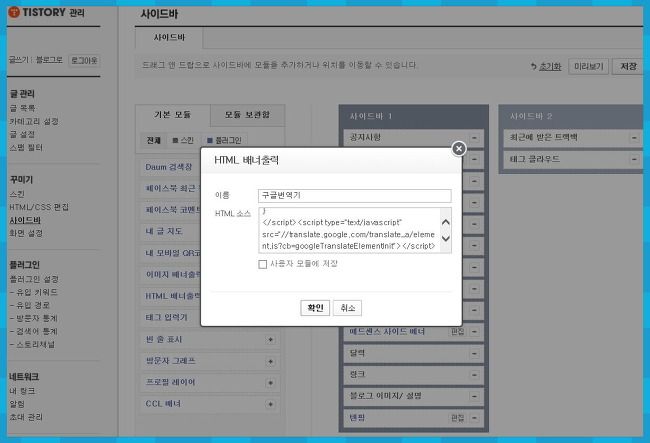Filter modules by 스킨

coord(183,140)
